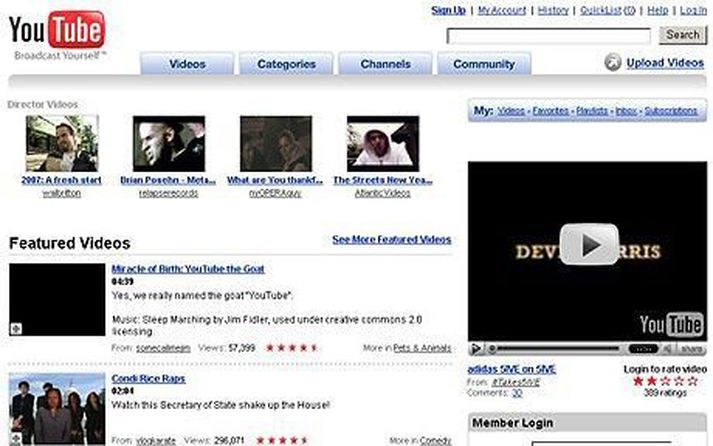
Task: Click 'Condi Rice Raps' title link
Action: (148, 379)
